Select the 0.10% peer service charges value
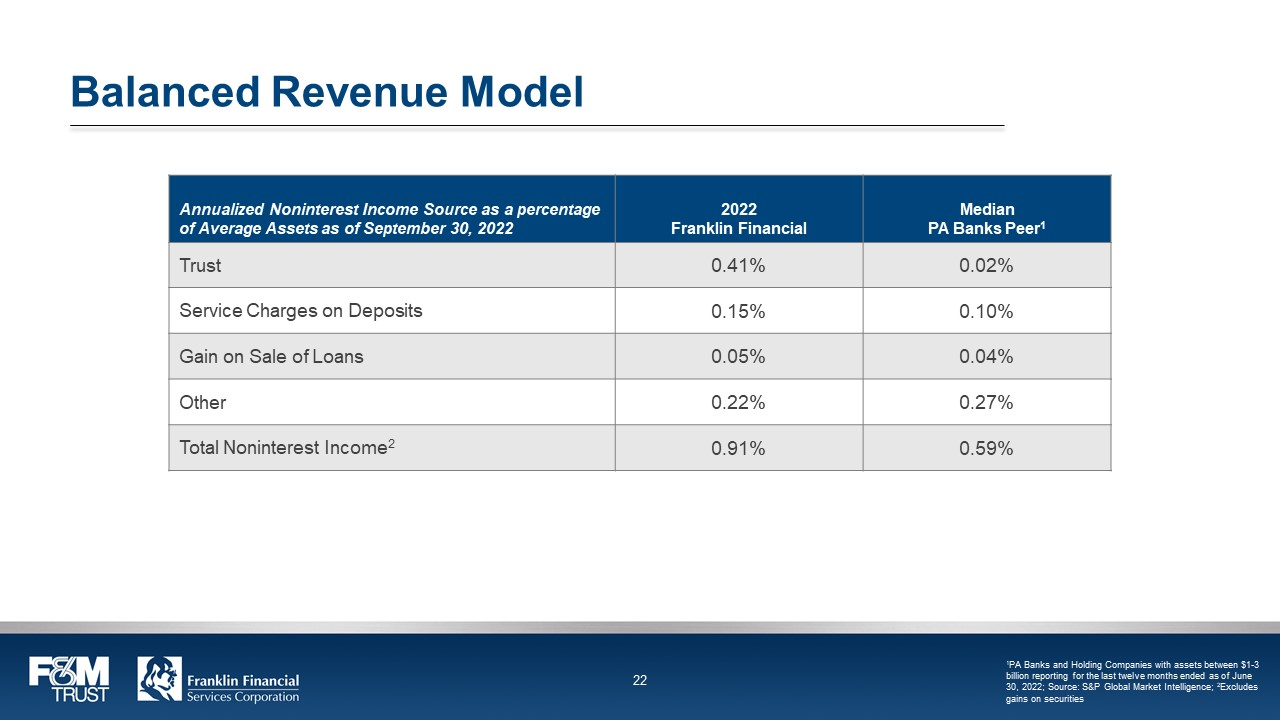The image size is (1280, 720). pos(986,312)
